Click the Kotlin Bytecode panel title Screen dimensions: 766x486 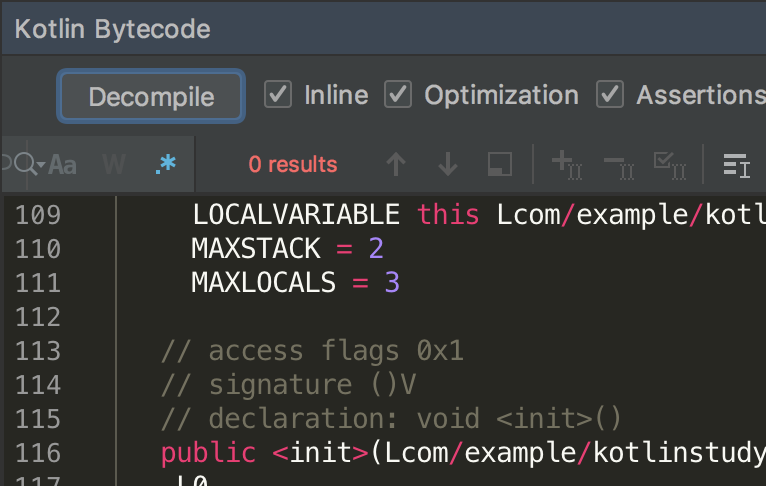coord(113,29)
